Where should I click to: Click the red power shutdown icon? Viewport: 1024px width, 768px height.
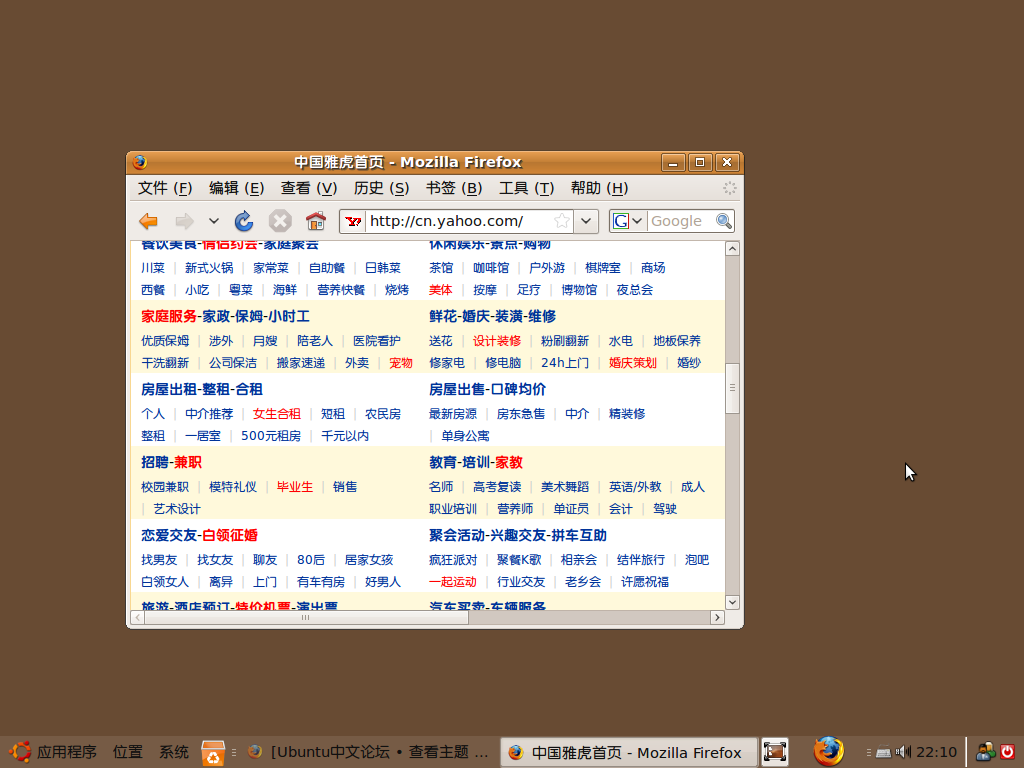[x=1008, y=752]
